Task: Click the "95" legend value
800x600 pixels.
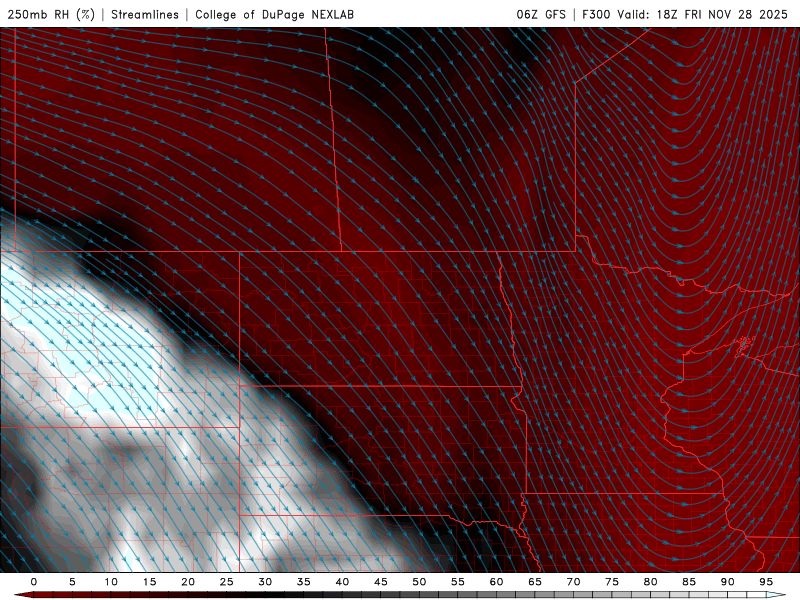Action: tap(765, 582)
